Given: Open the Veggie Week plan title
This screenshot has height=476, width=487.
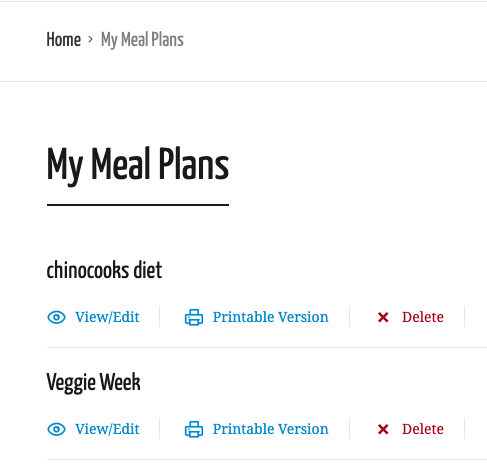Looking at the screenshot, I should 93,382.
